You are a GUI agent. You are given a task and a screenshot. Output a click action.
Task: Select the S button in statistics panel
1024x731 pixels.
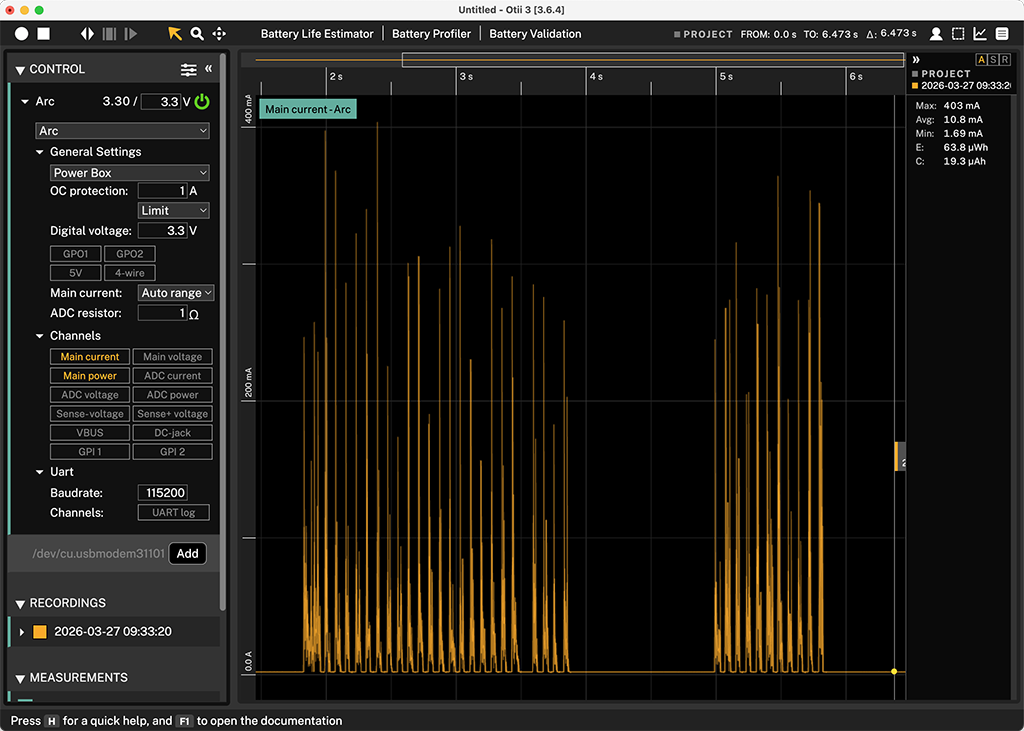[x=993, y=59]
